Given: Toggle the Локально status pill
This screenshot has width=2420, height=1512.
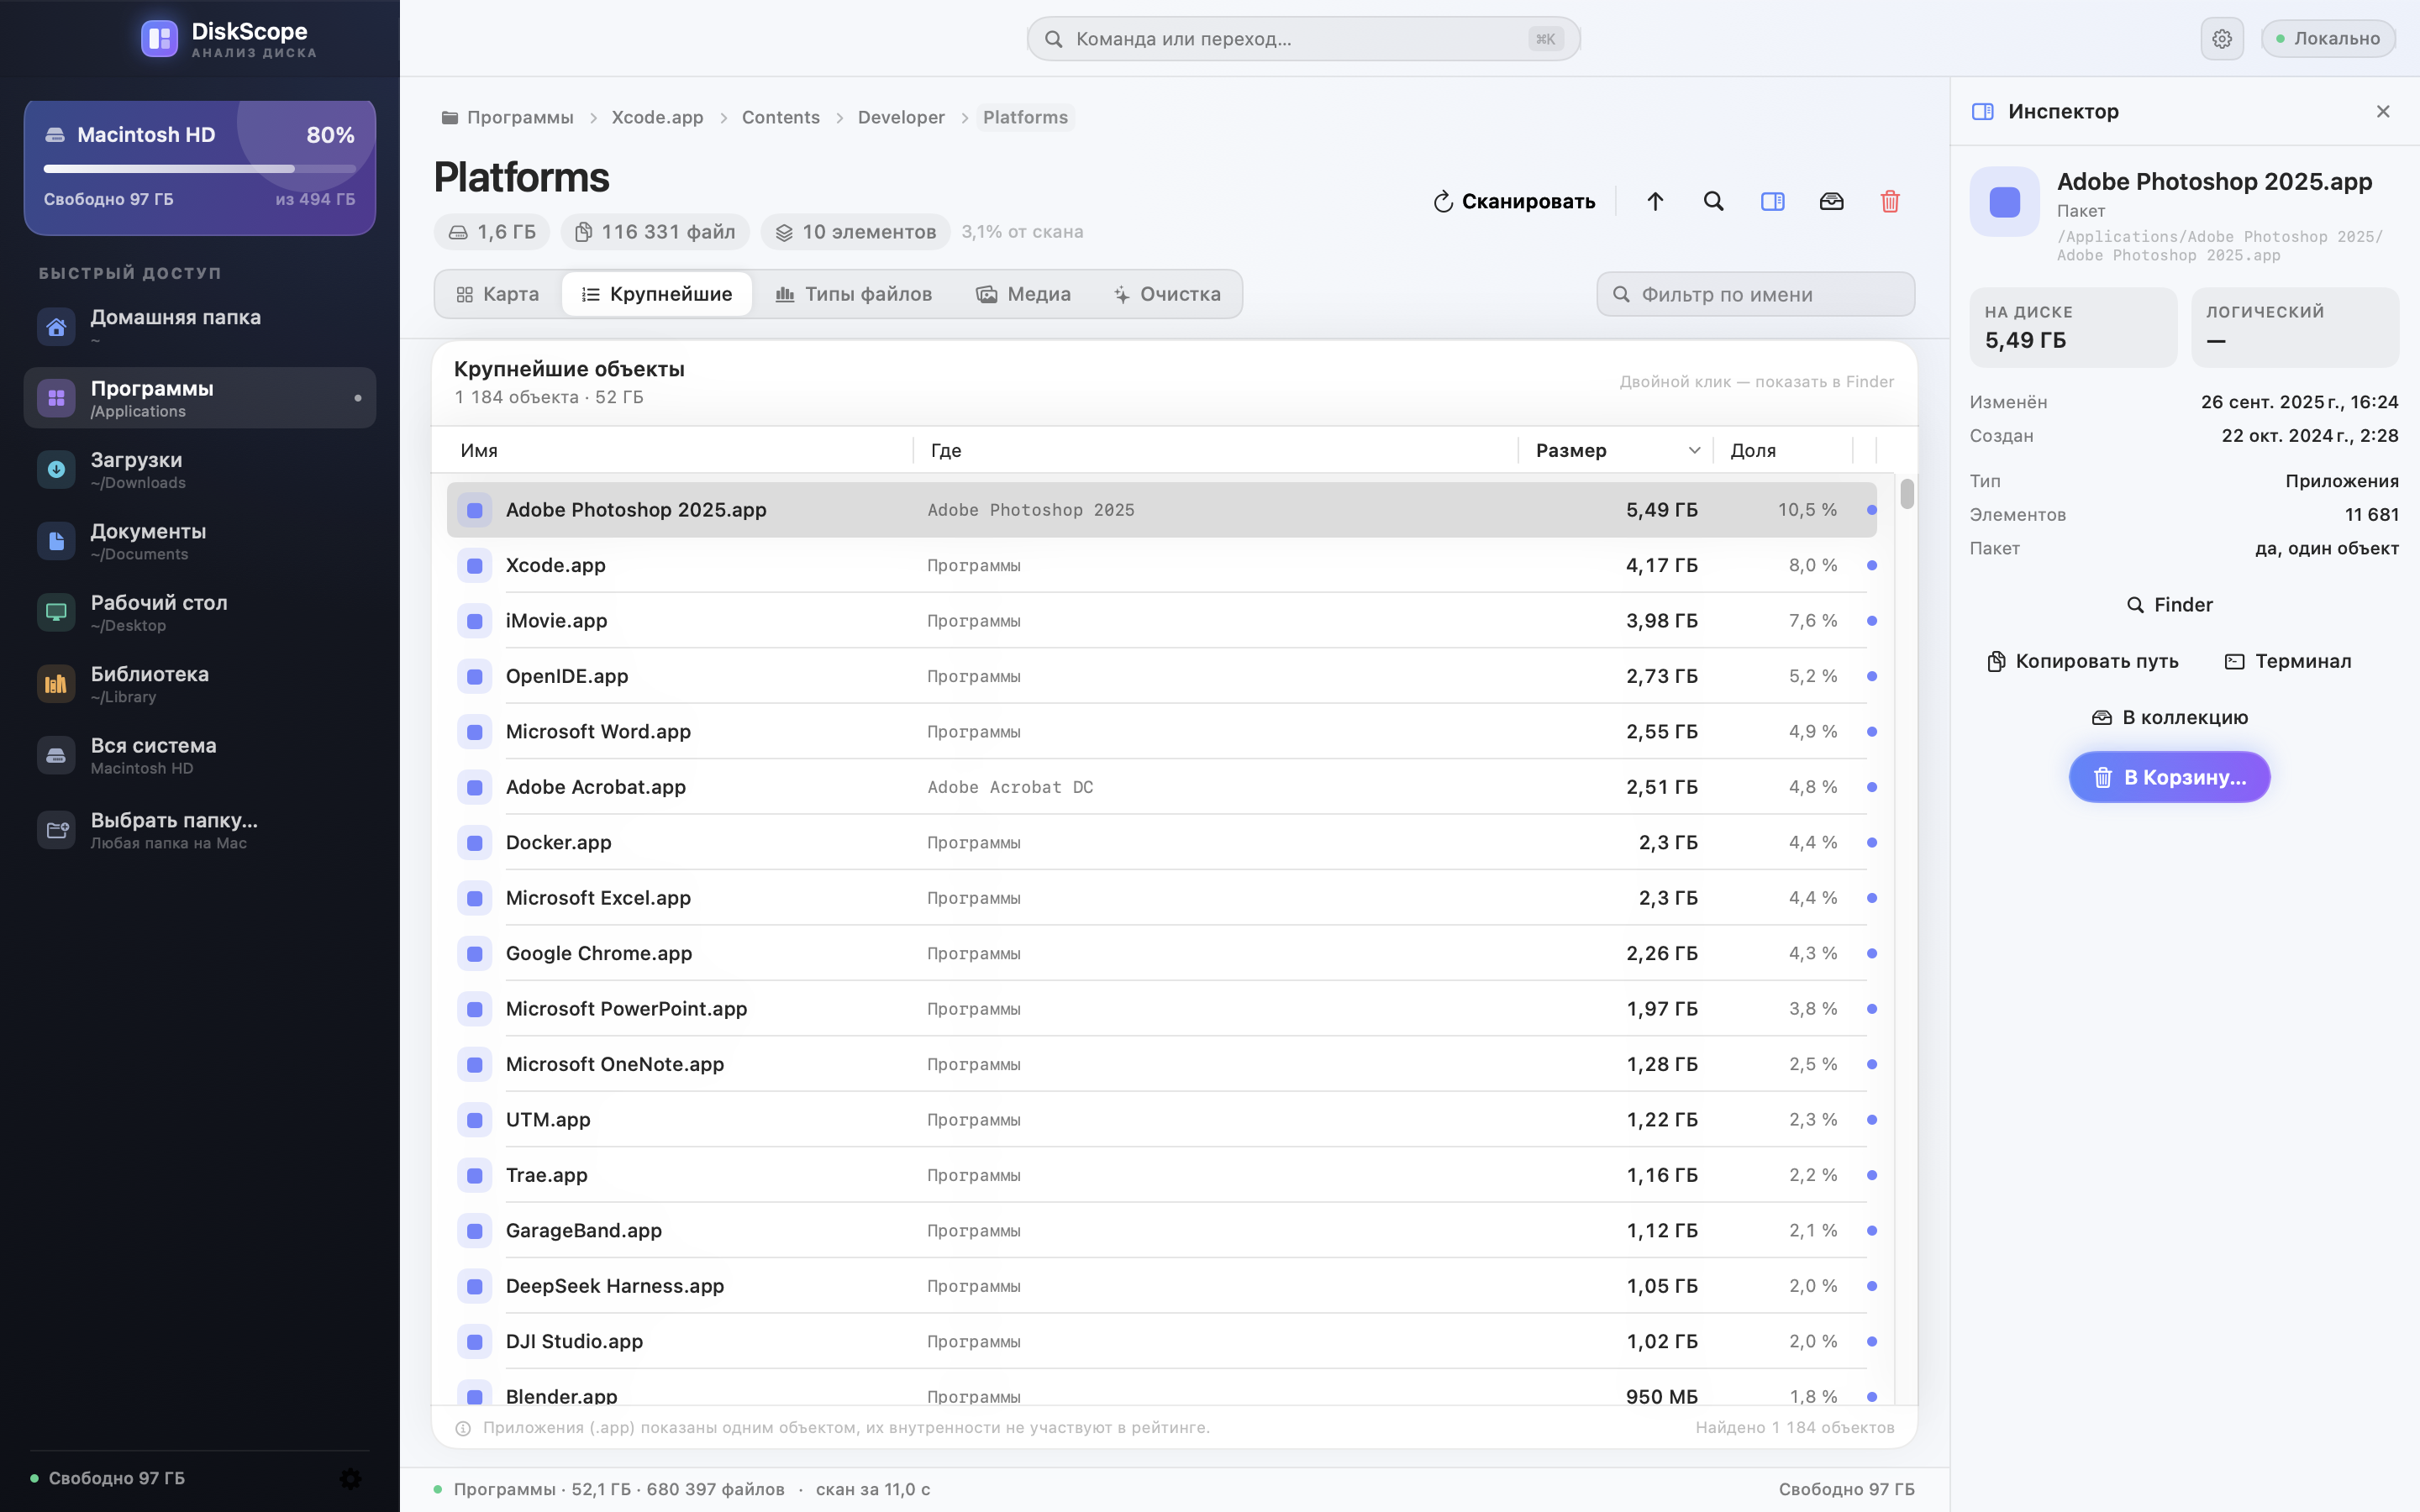Looking at the screenshot, I should [x=2327, y=39].
